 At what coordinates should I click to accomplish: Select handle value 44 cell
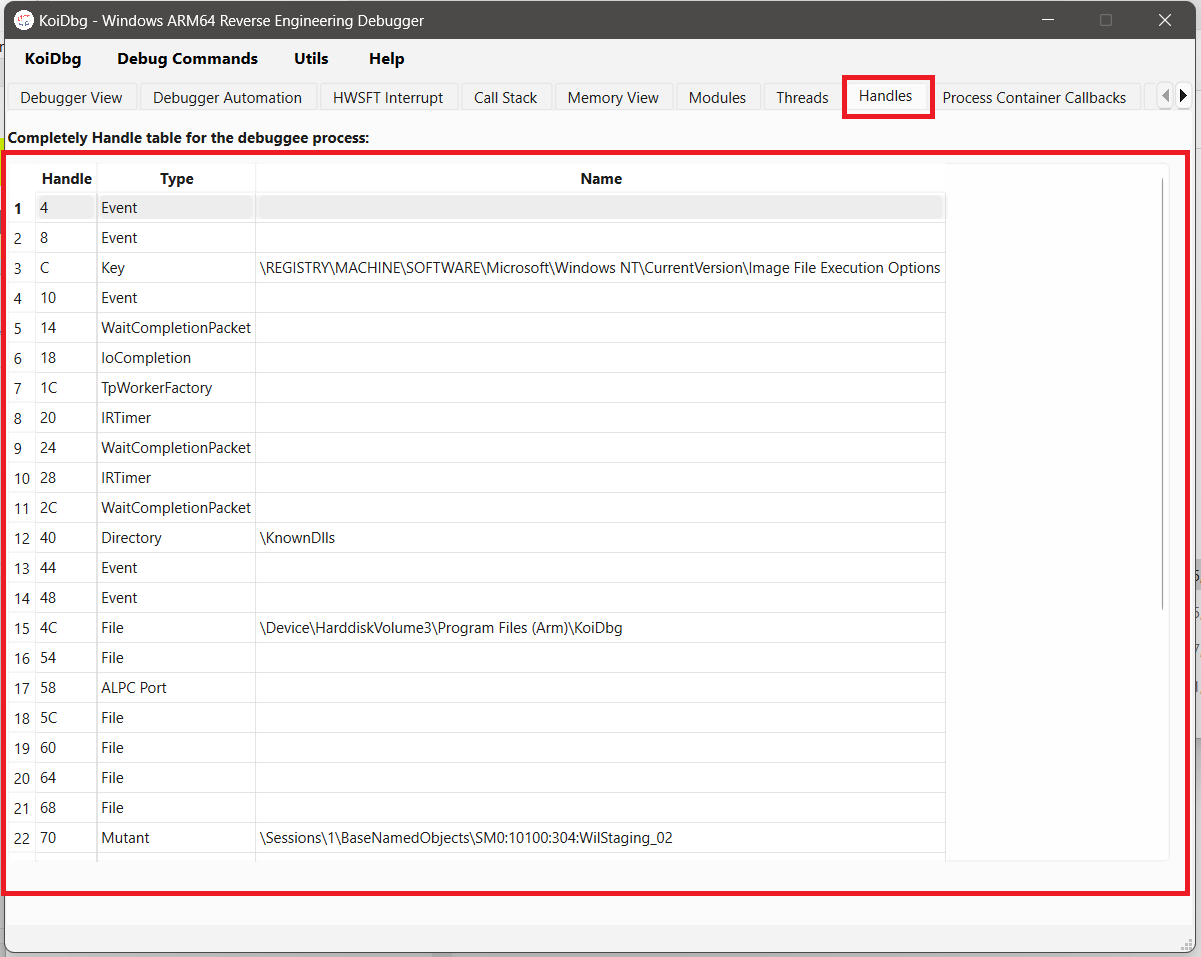[x=67, y=568]
